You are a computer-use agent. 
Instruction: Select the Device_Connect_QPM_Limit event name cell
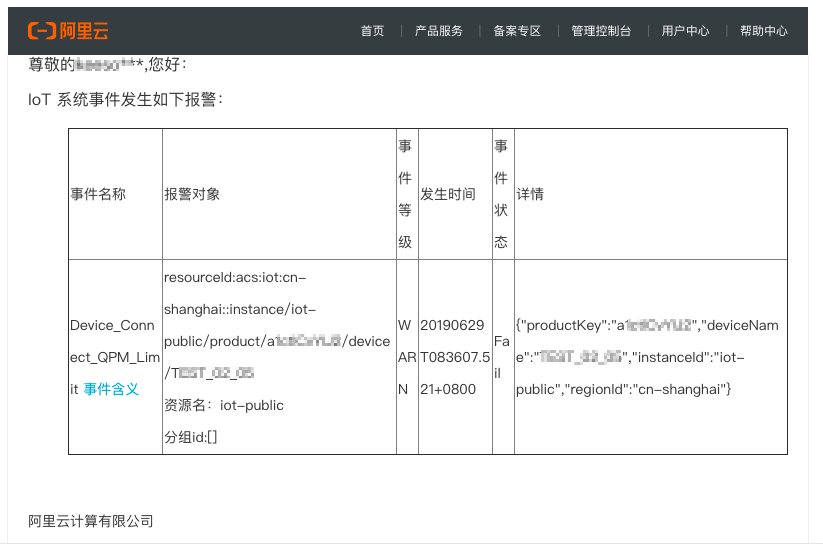coord(115,357)
